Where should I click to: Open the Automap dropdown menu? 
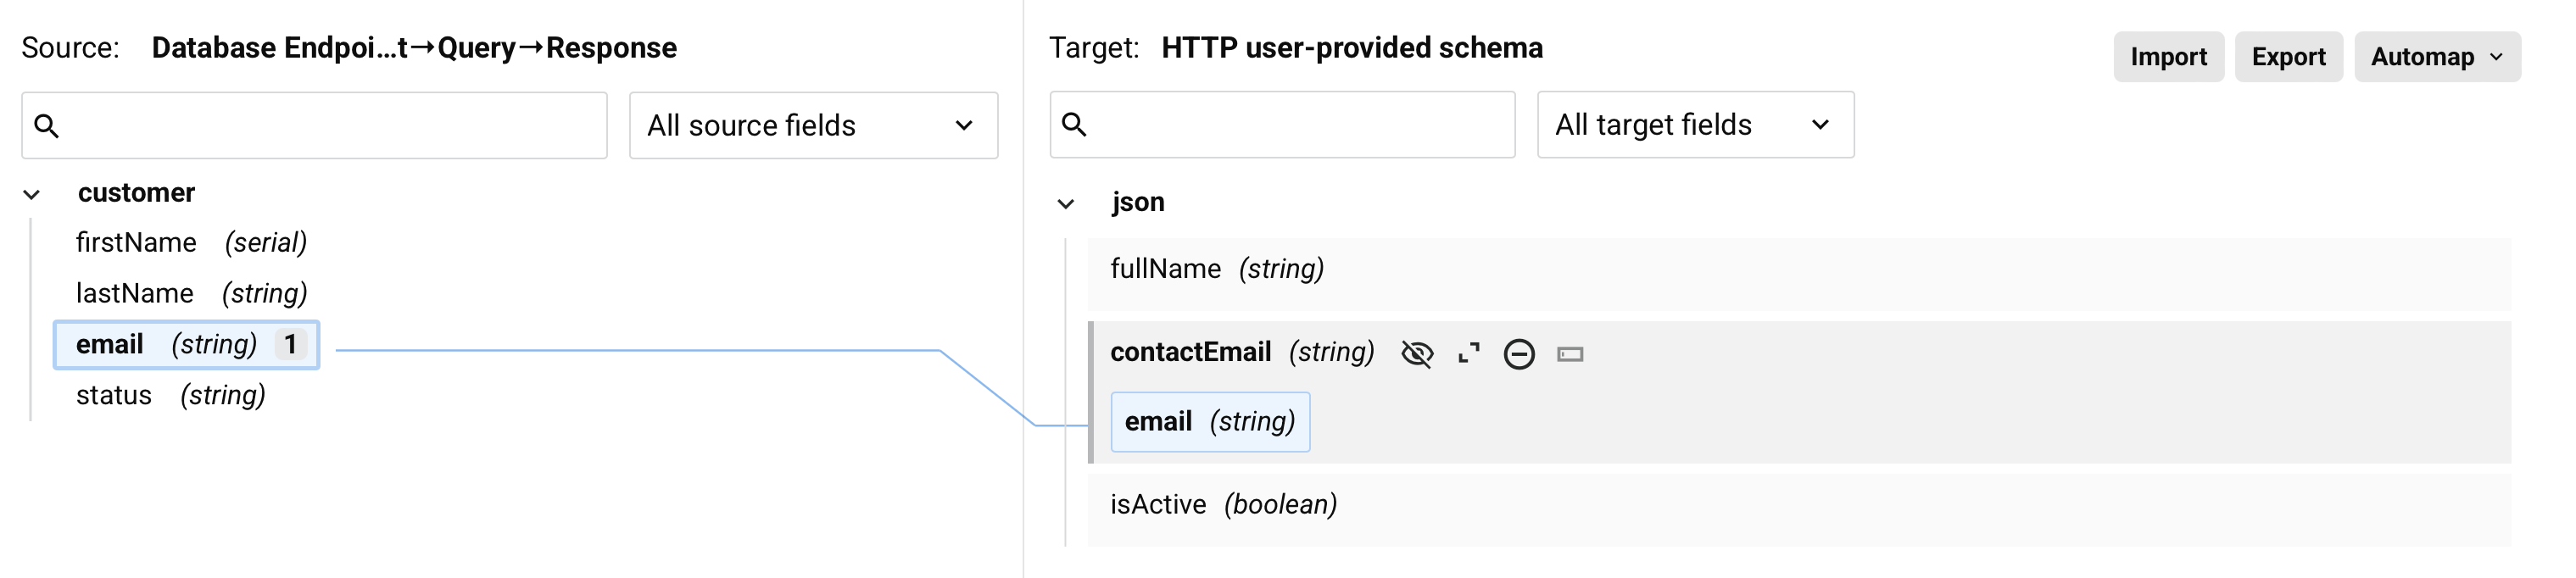tap(2436, 57)
